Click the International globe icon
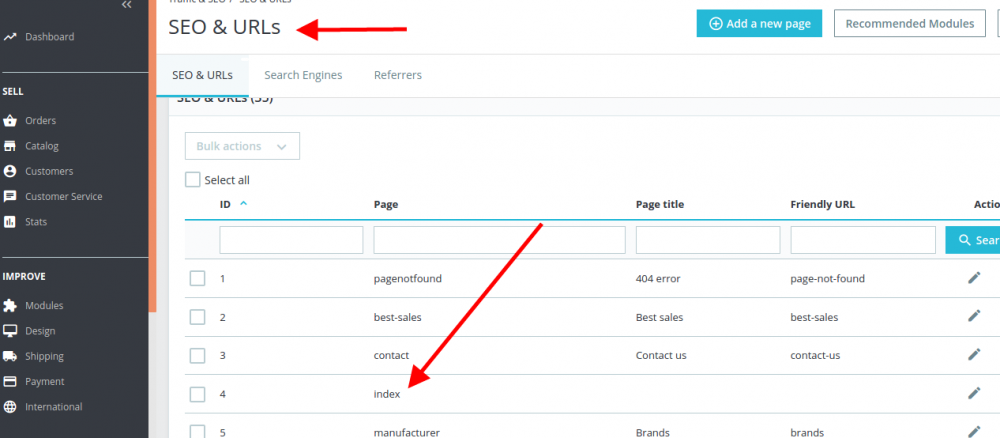 (10, 407)
